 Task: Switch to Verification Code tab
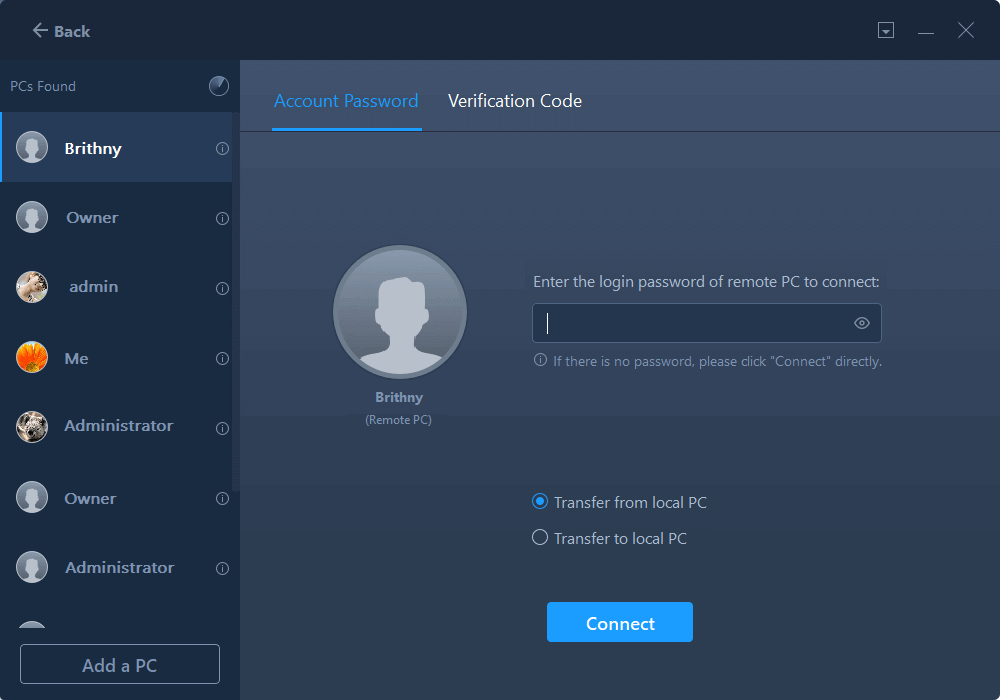514,101
